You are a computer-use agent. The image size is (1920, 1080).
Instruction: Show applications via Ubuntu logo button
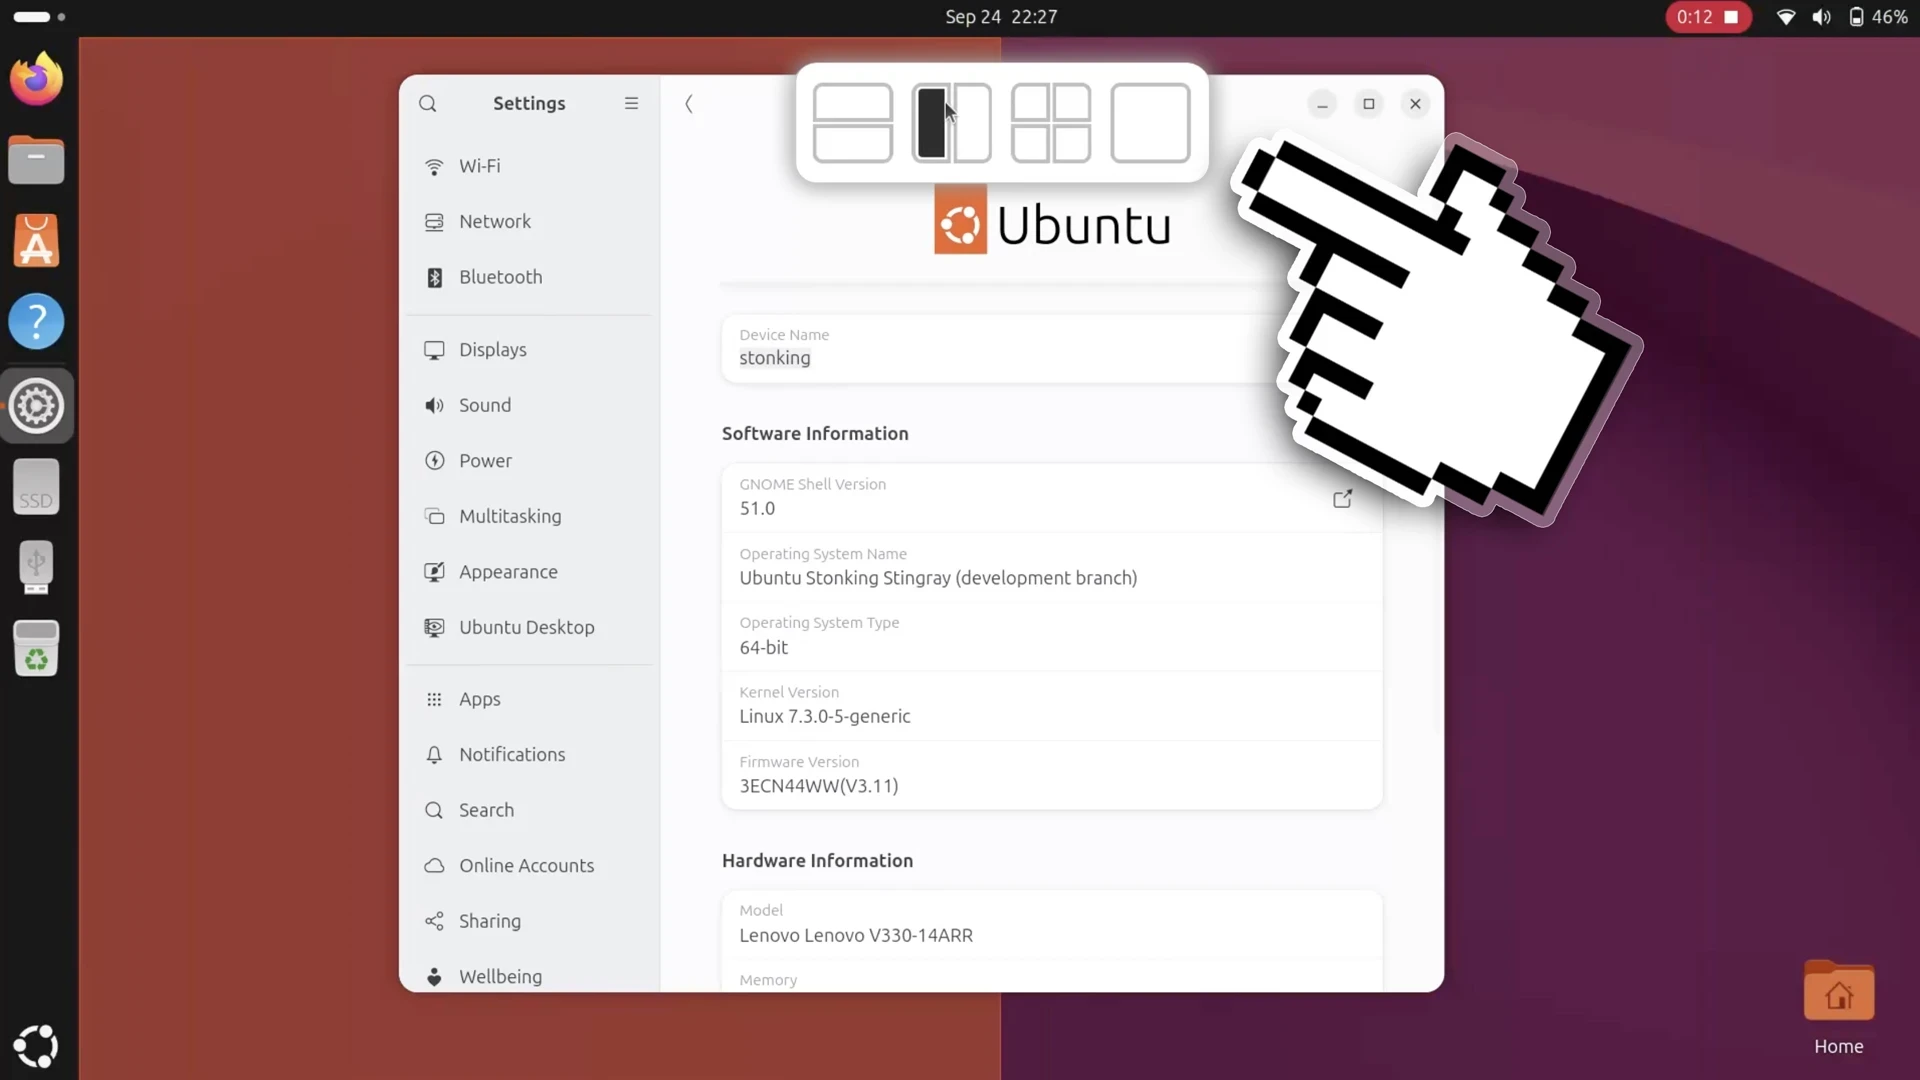(37, 1046)
